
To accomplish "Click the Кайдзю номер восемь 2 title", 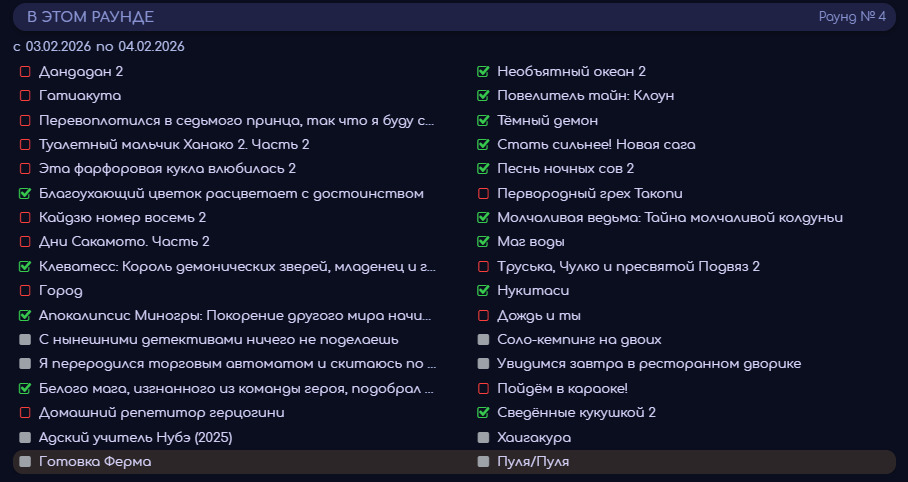I will point(122,217).
